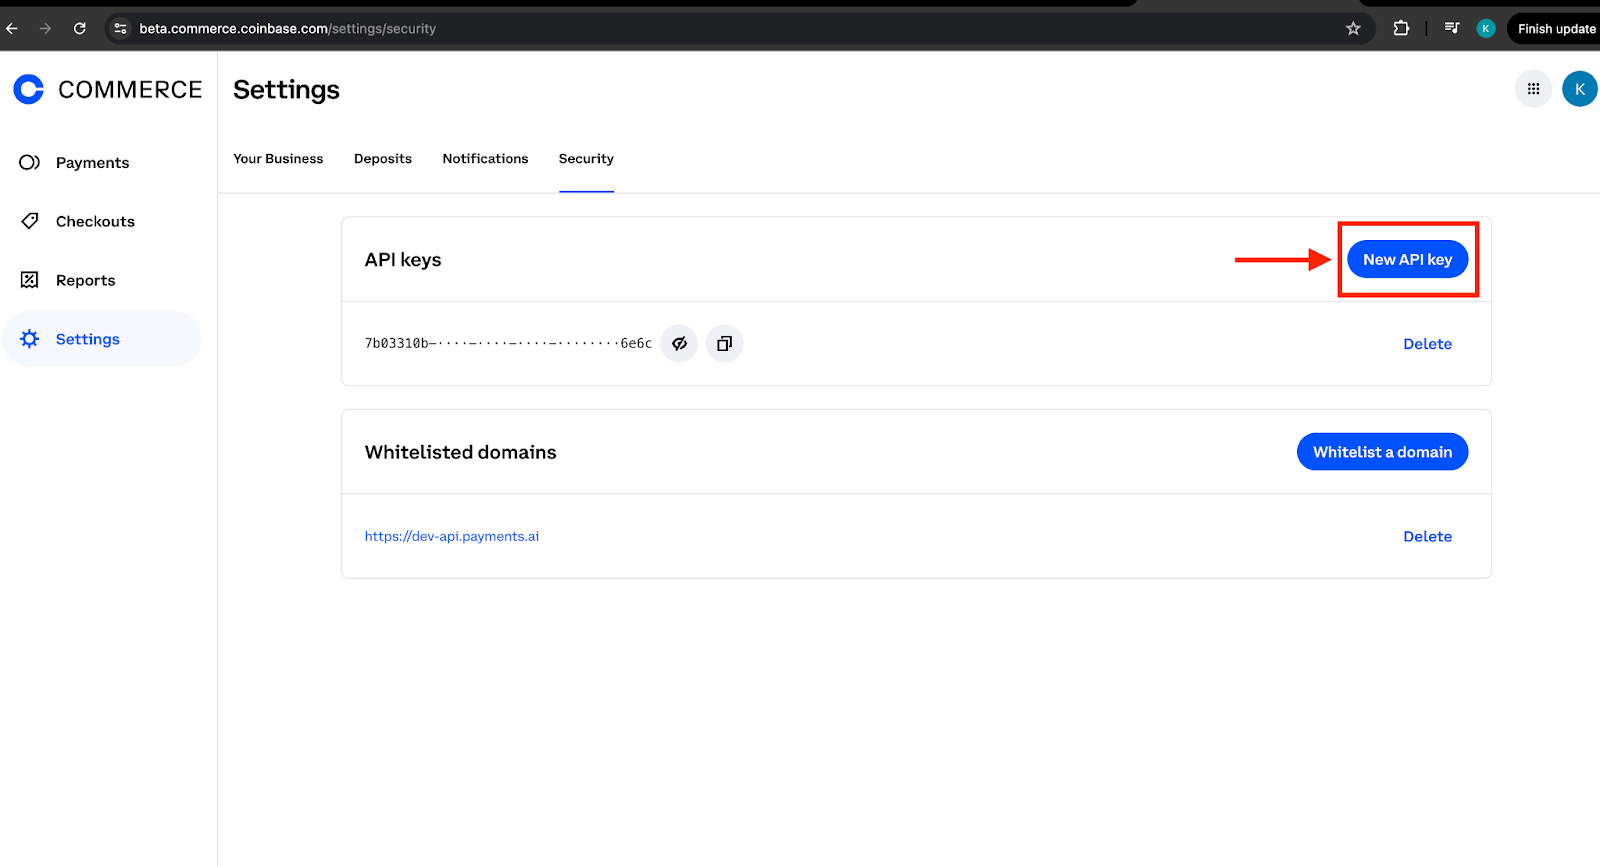Switch to the Your Business tab
The width and height of the screenshot is (1600, 866).
click(x=278, y=159)
